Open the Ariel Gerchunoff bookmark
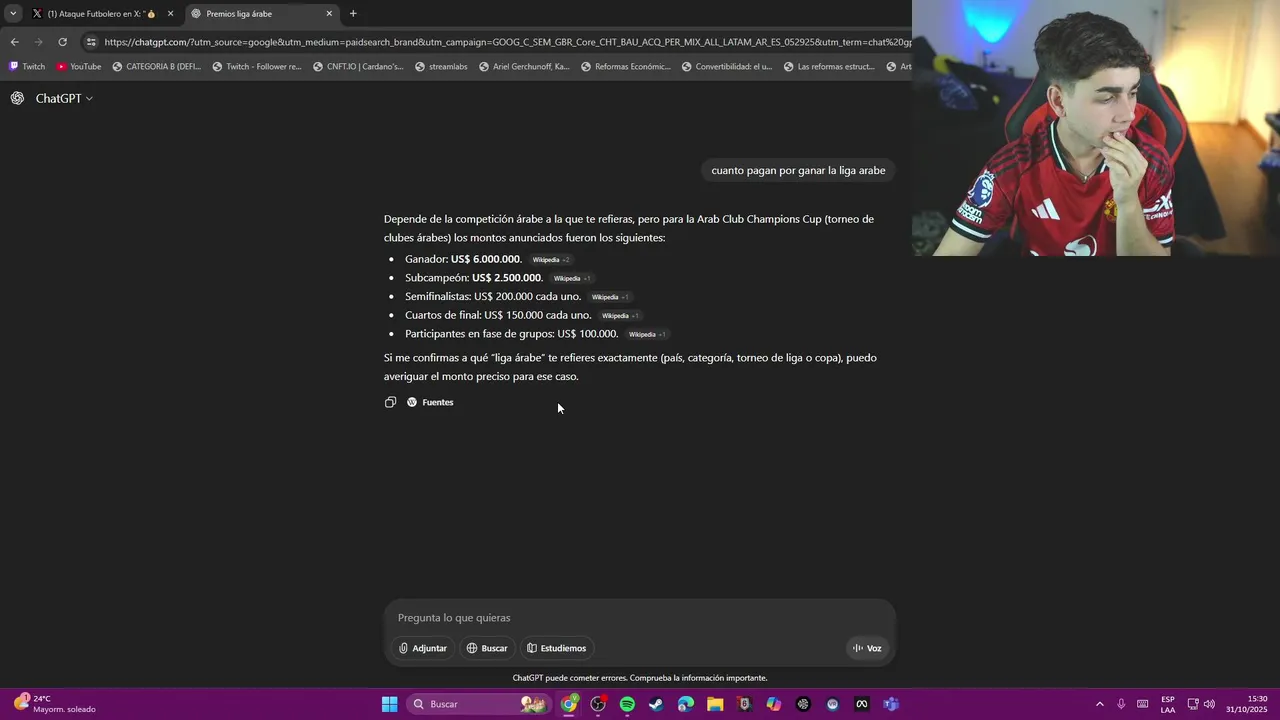 pos(524,67)
